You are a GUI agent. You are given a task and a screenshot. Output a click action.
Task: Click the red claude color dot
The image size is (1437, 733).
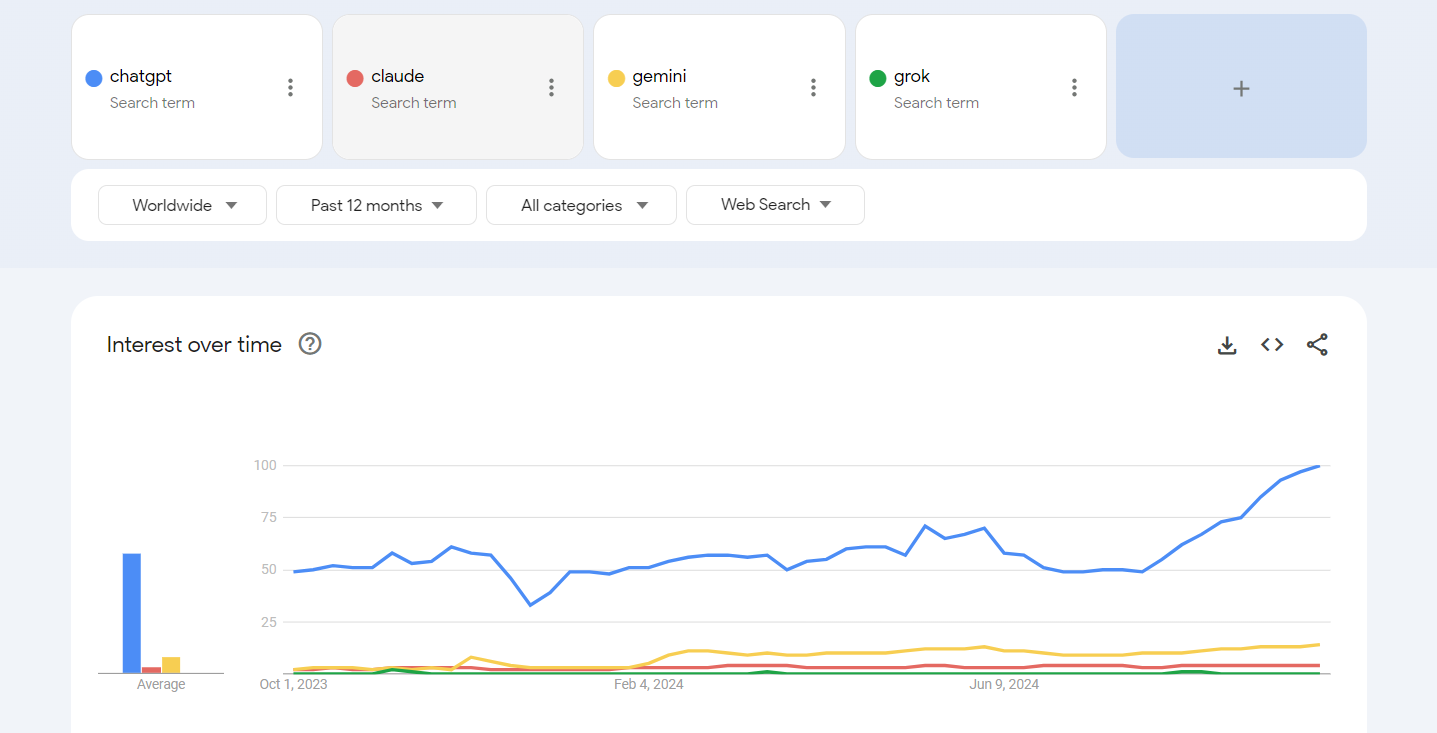pyautogui.click(x=355, y=78)
